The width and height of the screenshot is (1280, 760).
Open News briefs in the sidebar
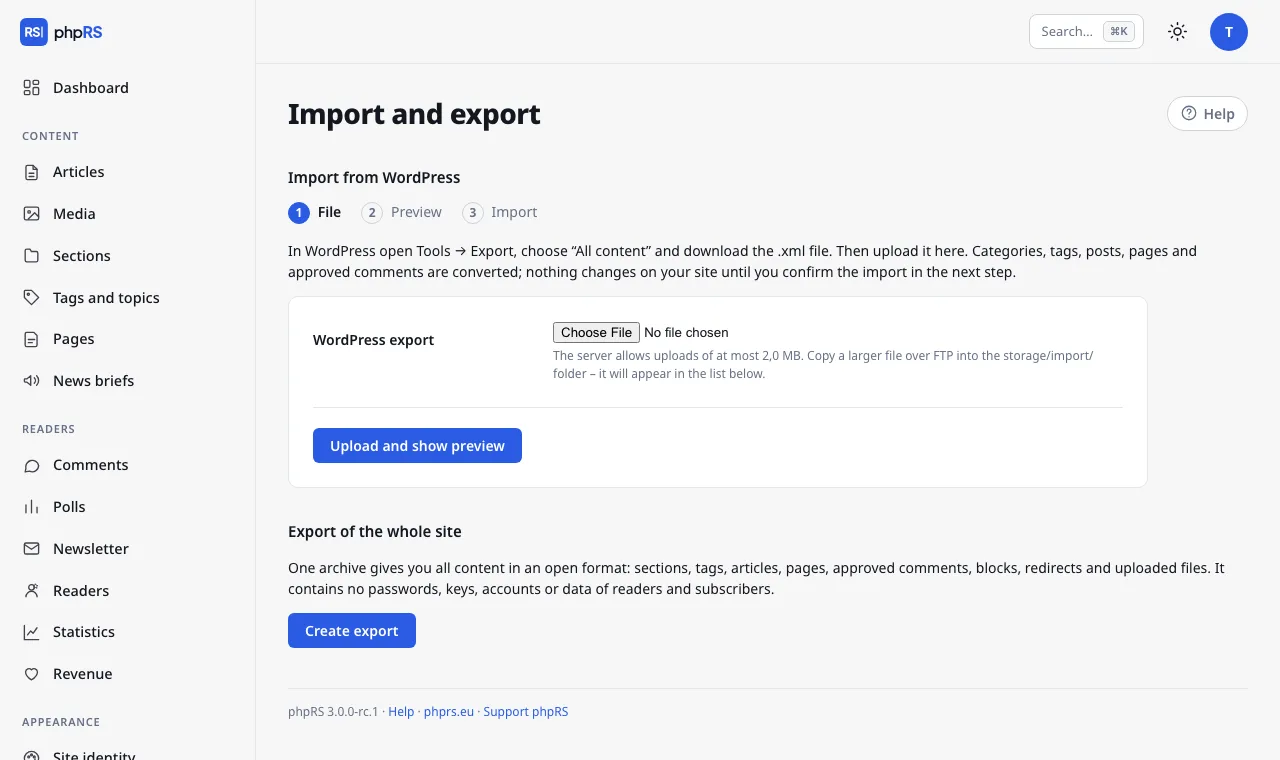pos(128,381)
